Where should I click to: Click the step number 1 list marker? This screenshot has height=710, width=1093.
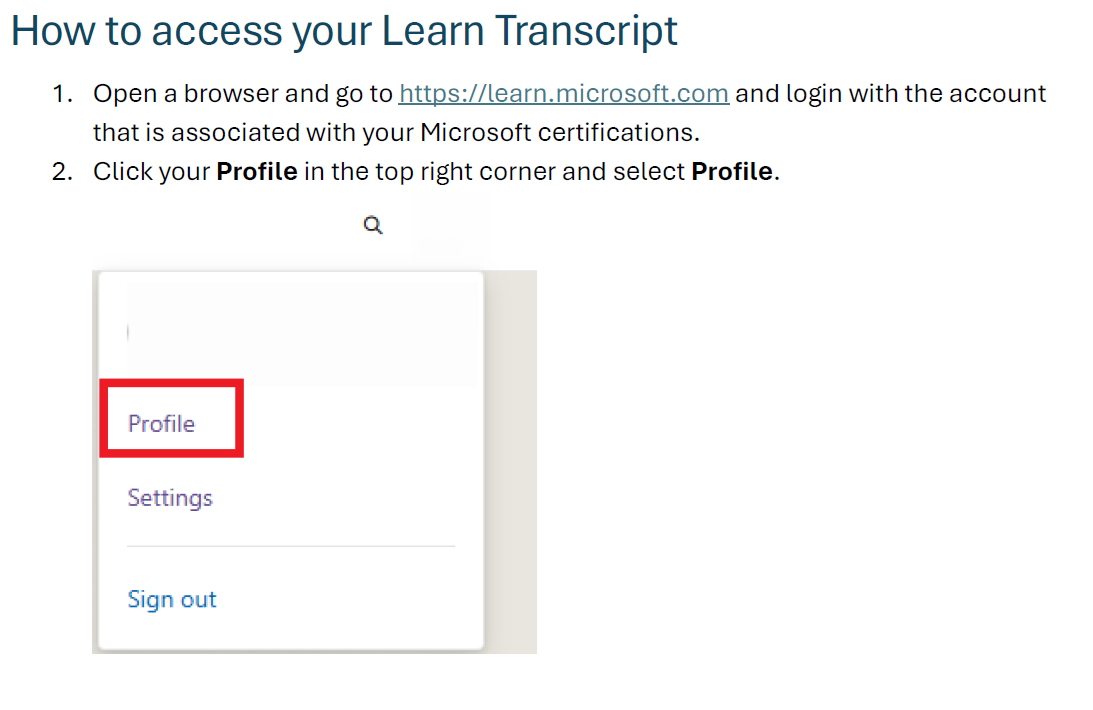click(x=63, y=94)
